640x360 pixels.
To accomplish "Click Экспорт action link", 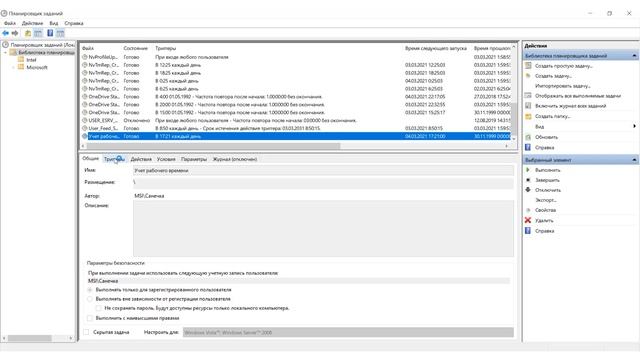I will [x=546, y=200].
